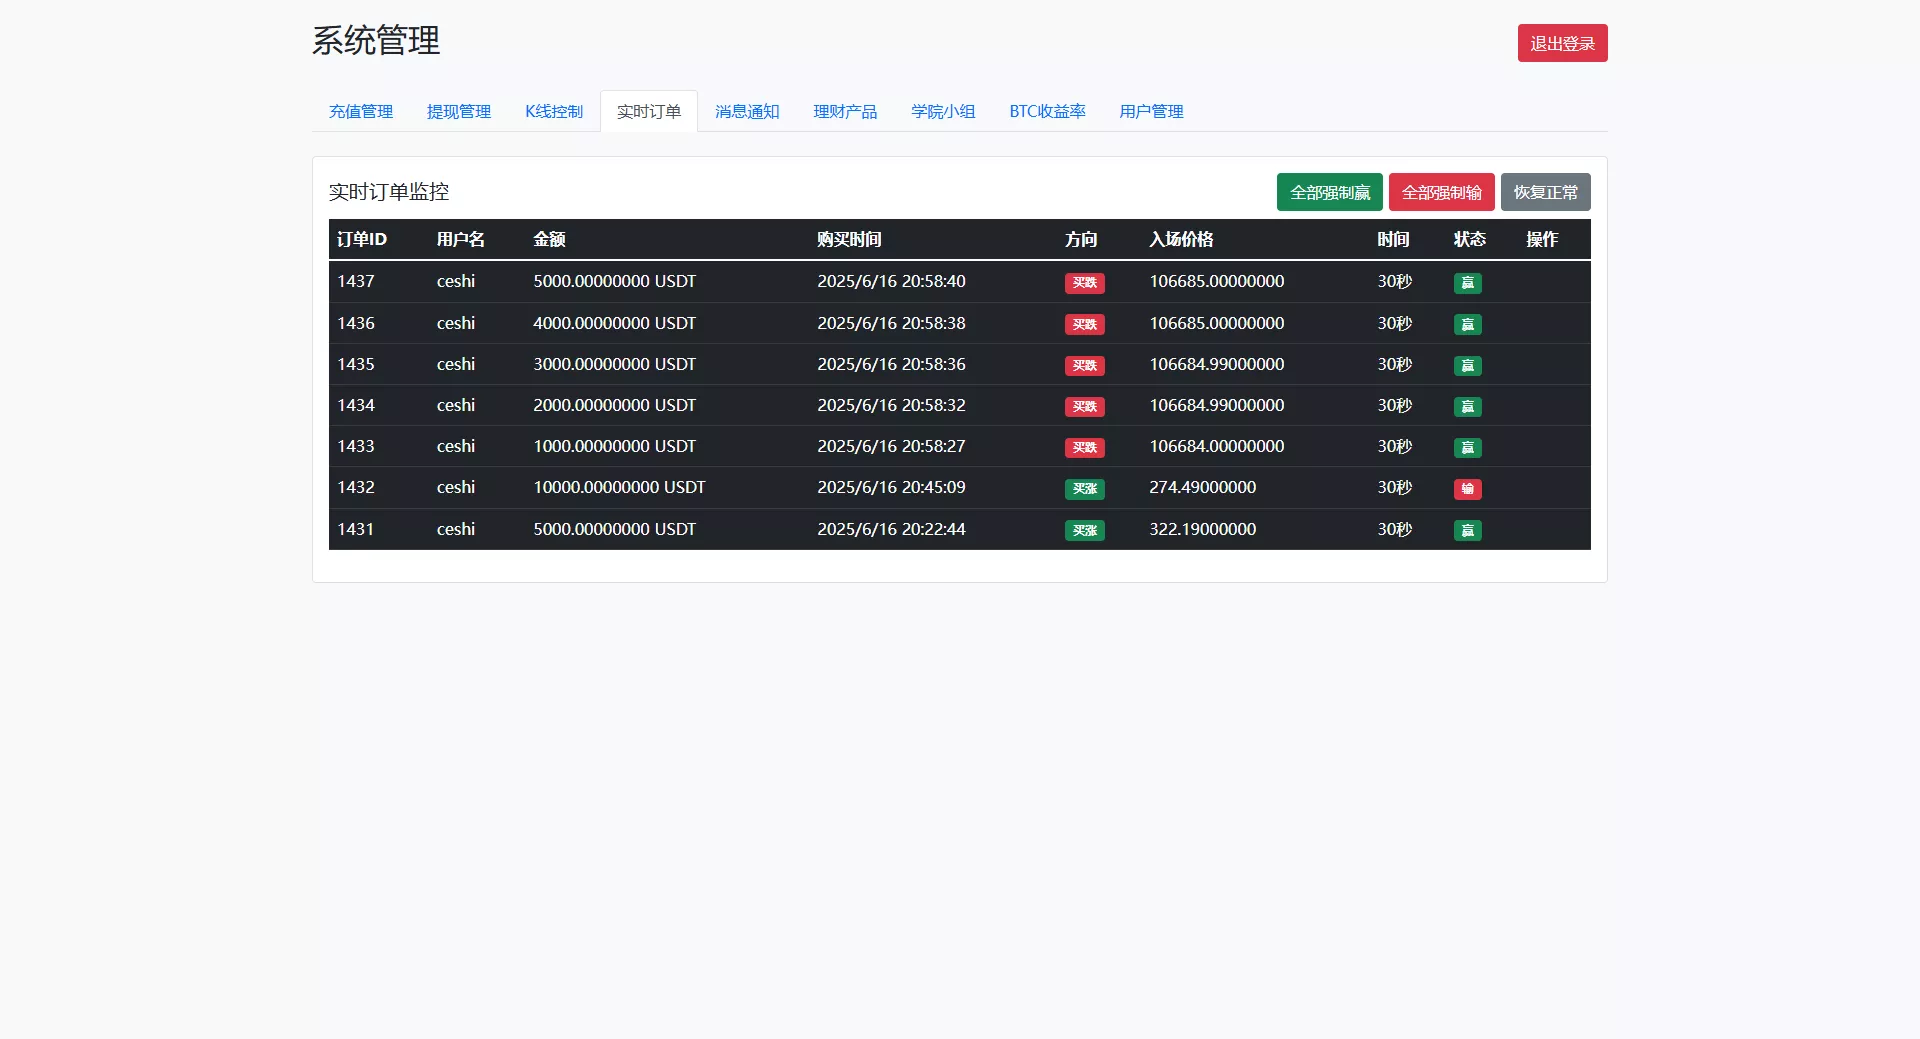1920x1039 pixels.
Task: Select the 实时订单 tab
Action: [x=648, y=112]
